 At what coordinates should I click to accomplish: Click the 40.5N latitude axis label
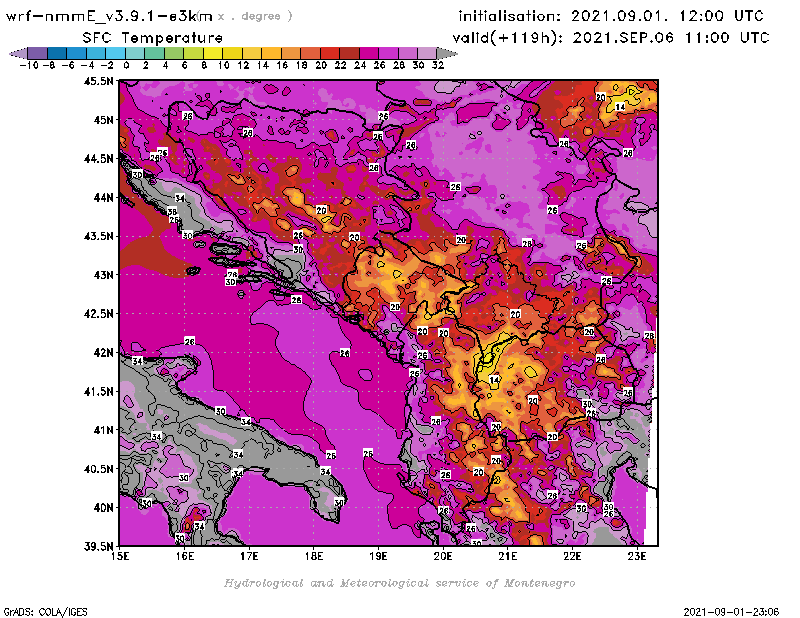pos(98,469)
